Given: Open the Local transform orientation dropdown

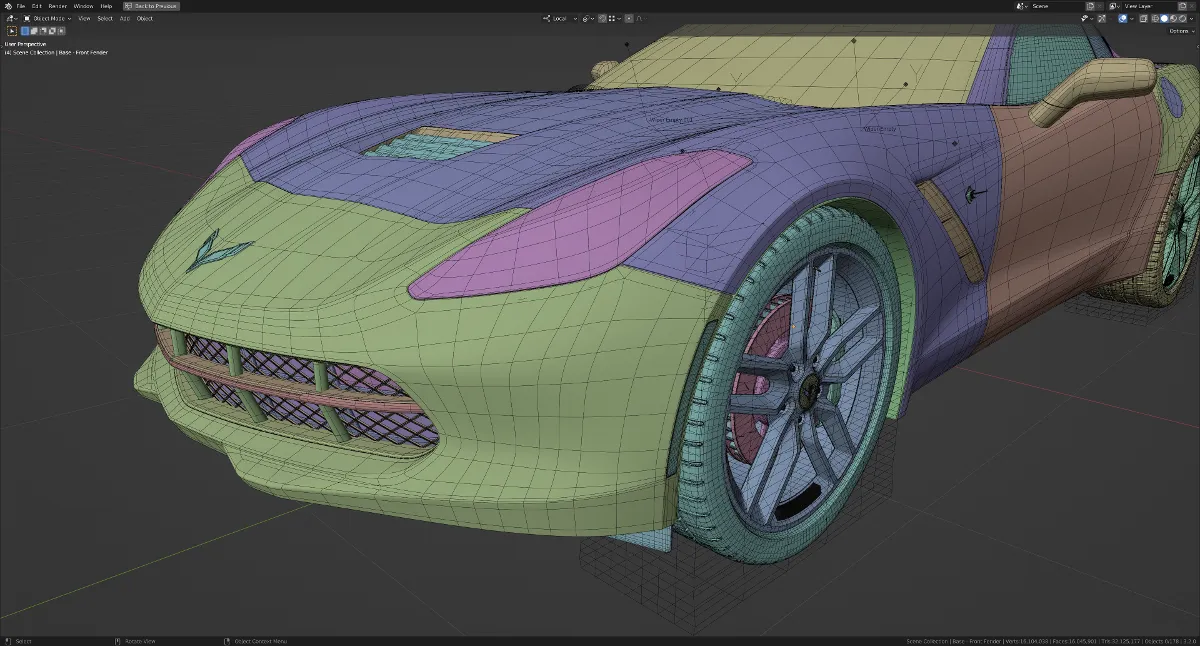Looking at the screenshot, I should (560, 18).
